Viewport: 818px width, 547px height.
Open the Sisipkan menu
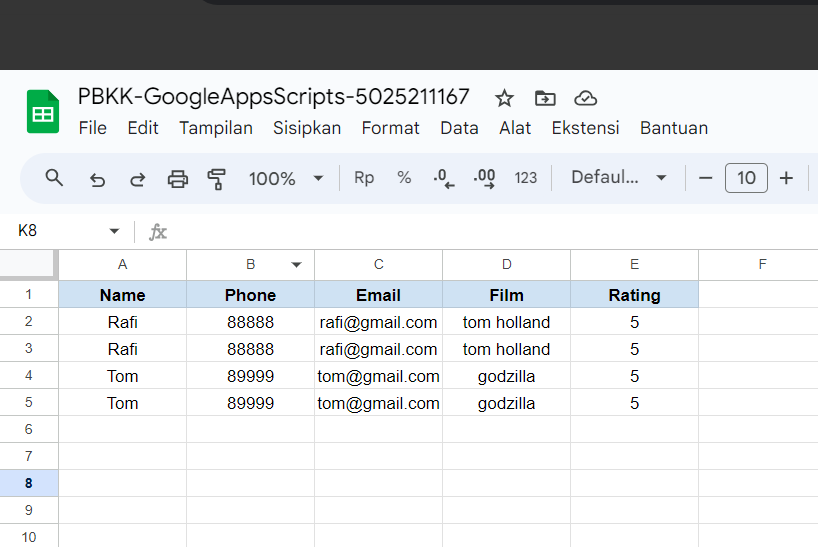307,128
